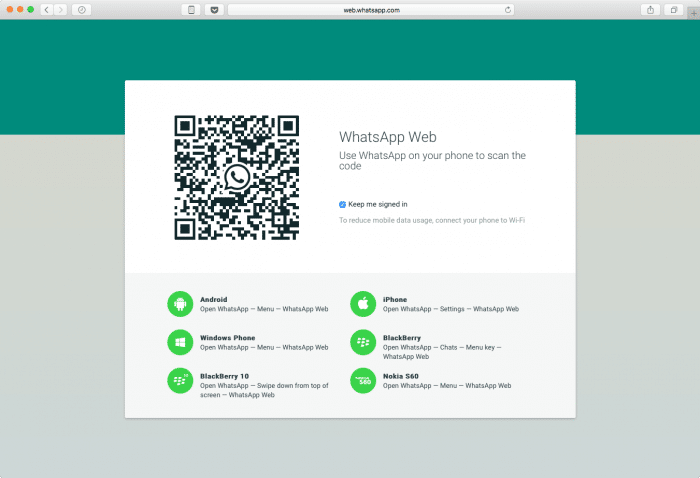Click Nokia S60 'Open WhatsApp — Menu' instructions
Screen dimensions: 700x478
(447, 386)
